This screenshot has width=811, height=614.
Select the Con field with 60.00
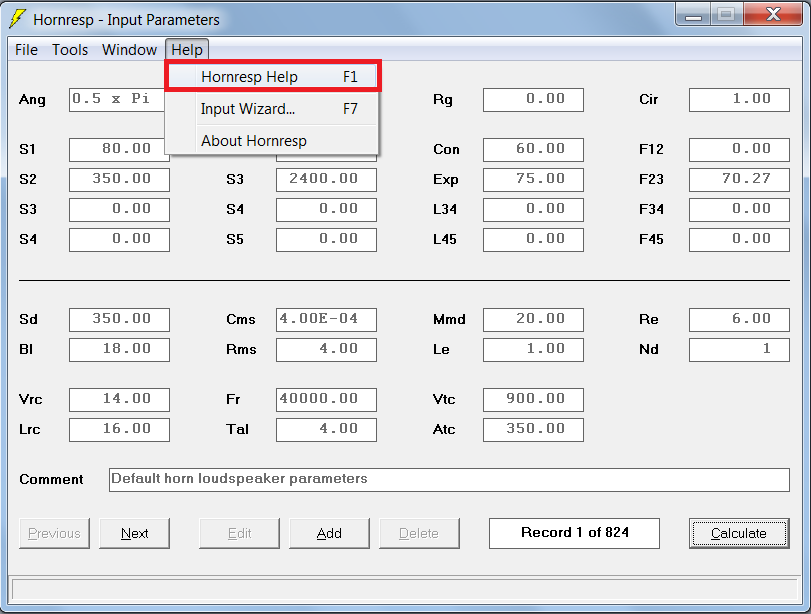[x=533, y=149]
